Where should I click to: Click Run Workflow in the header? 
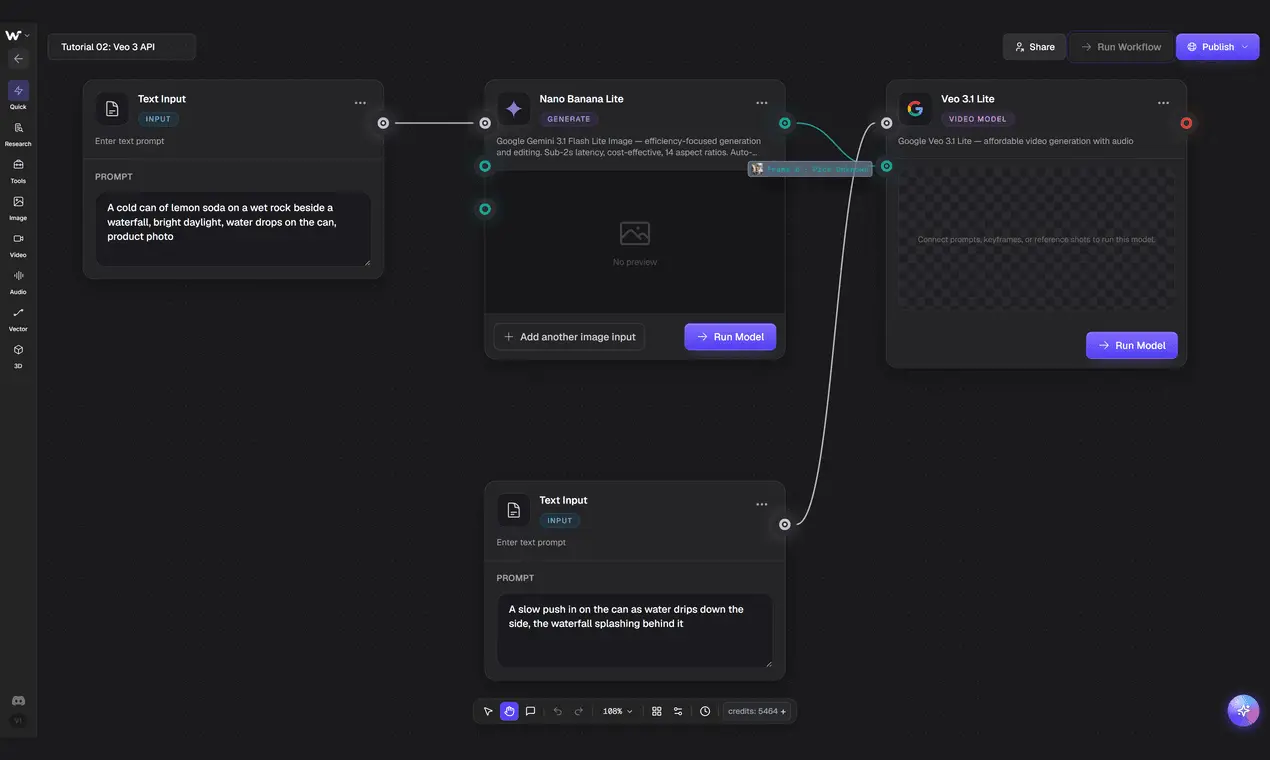[1121, 47]
